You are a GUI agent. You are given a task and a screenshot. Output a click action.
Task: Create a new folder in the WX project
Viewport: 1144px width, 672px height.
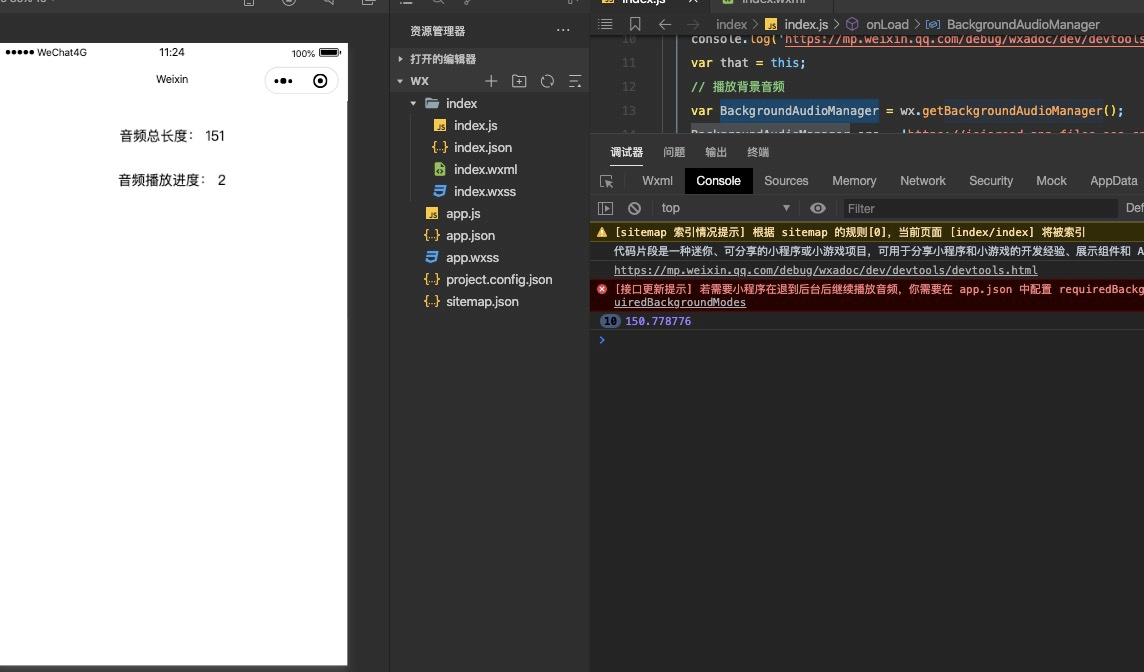click(x=519, y=81)
